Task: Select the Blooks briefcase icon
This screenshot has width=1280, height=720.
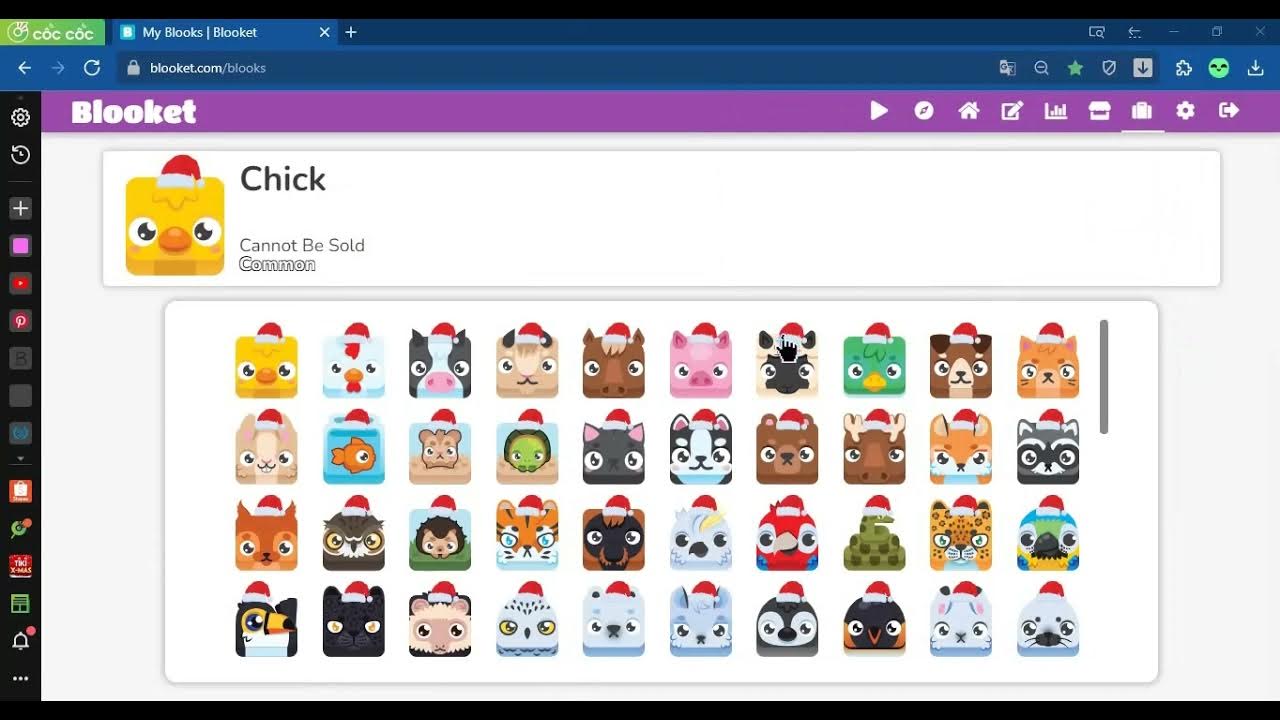Action: pos(1141,111)
